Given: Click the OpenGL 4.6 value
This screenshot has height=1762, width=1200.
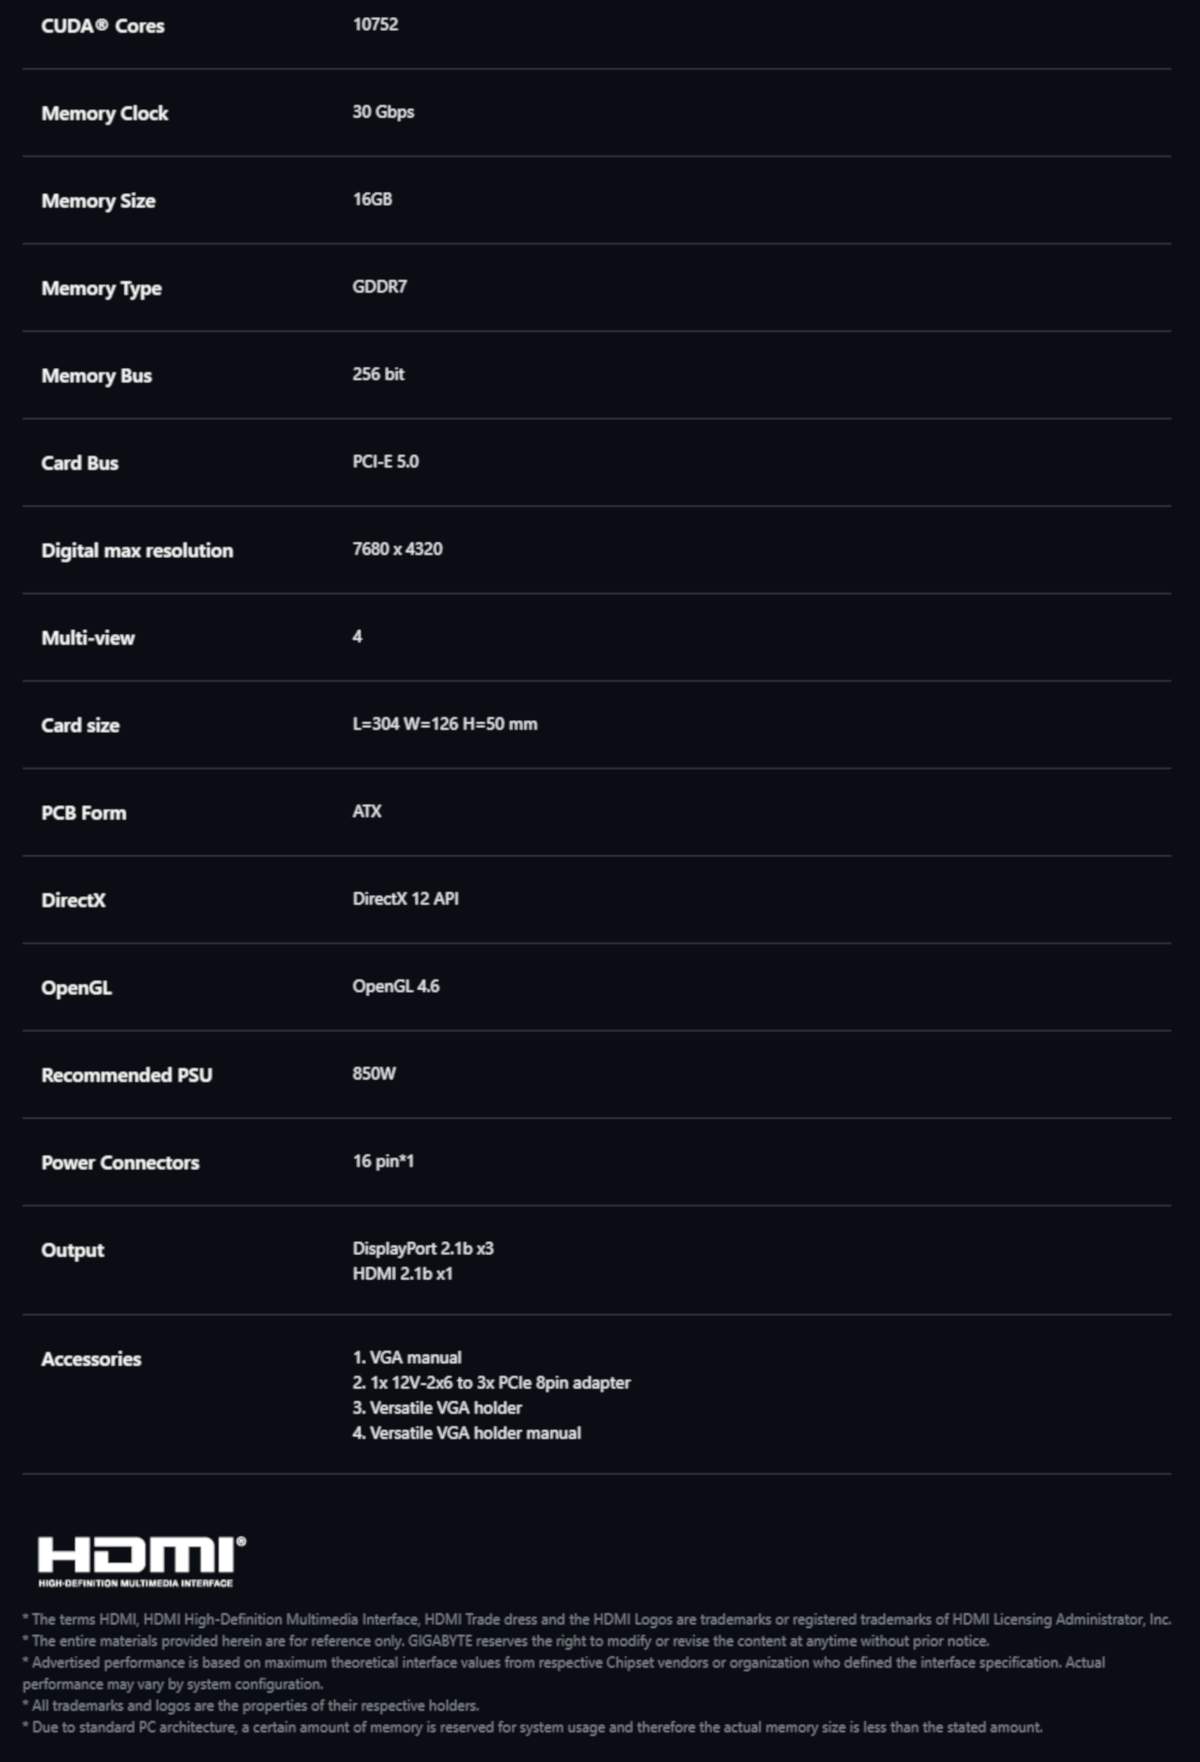Looking at the screenshot, I should coord(395,986).
